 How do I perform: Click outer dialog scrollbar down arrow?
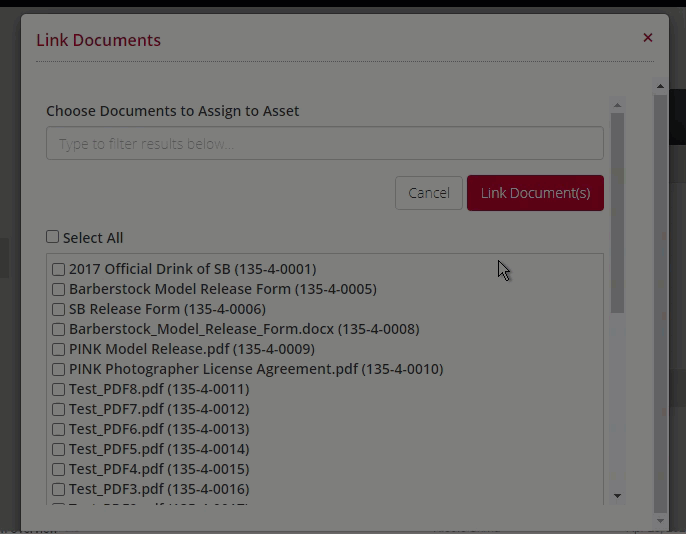[x=660, y=521]
